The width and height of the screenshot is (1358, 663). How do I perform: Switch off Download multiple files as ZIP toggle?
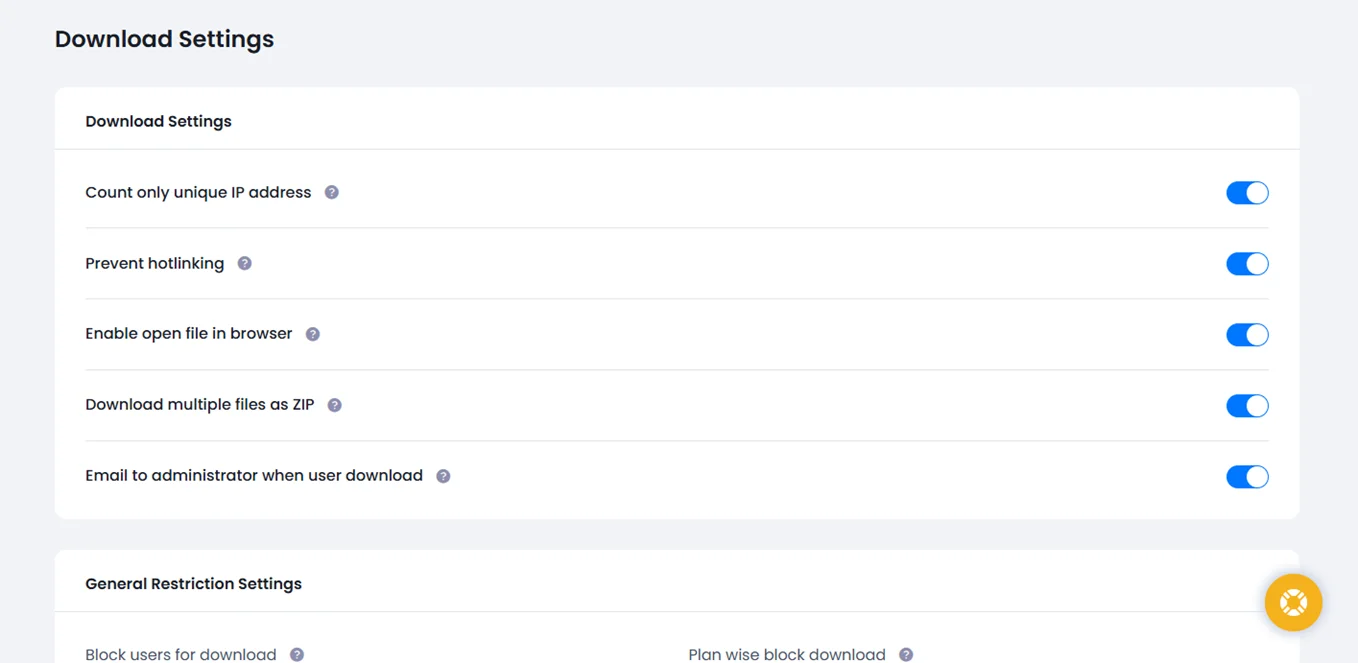coord(1247,406)
